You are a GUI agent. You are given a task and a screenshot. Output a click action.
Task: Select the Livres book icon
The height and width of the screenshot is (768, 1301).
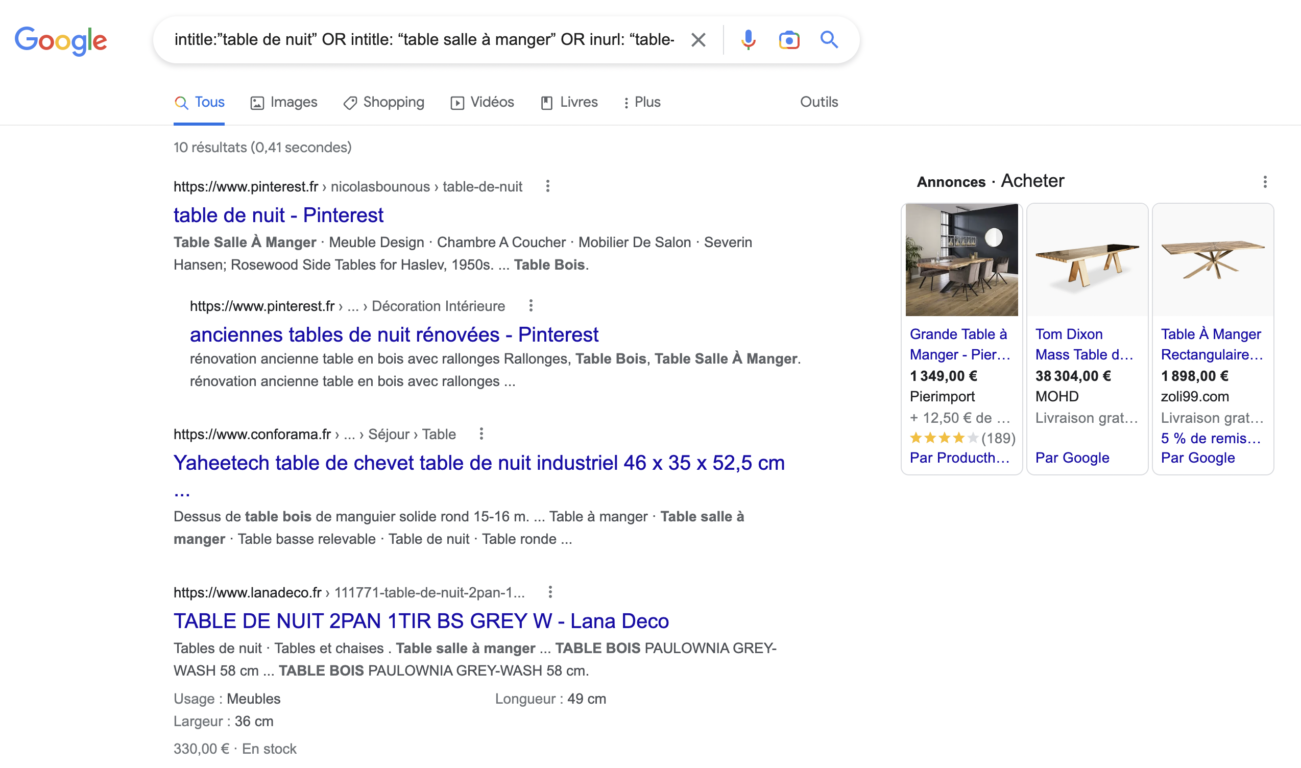pyautogui.click(x=546, y=101)
